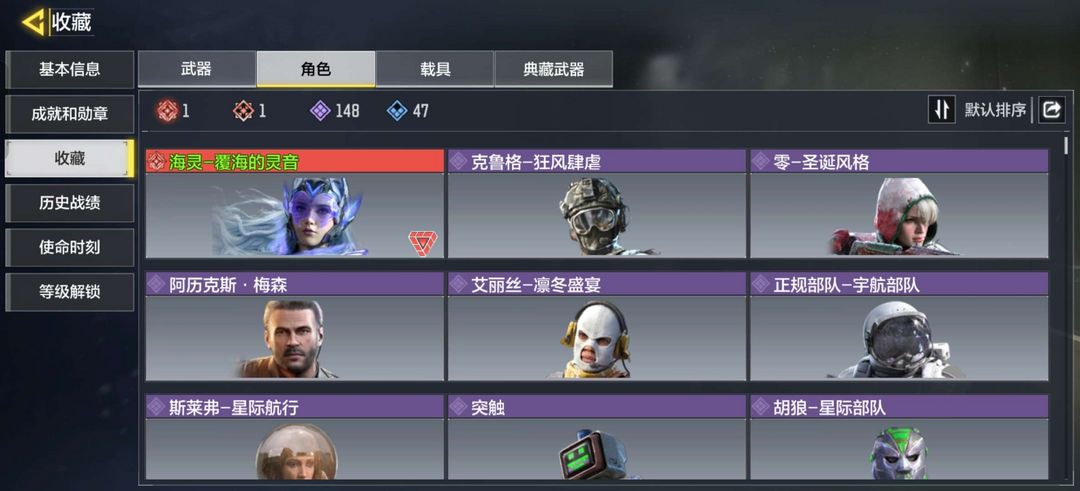Open the 默认排序 sort dropdown
Viewport: 1080px width, 491px height.
995,109
